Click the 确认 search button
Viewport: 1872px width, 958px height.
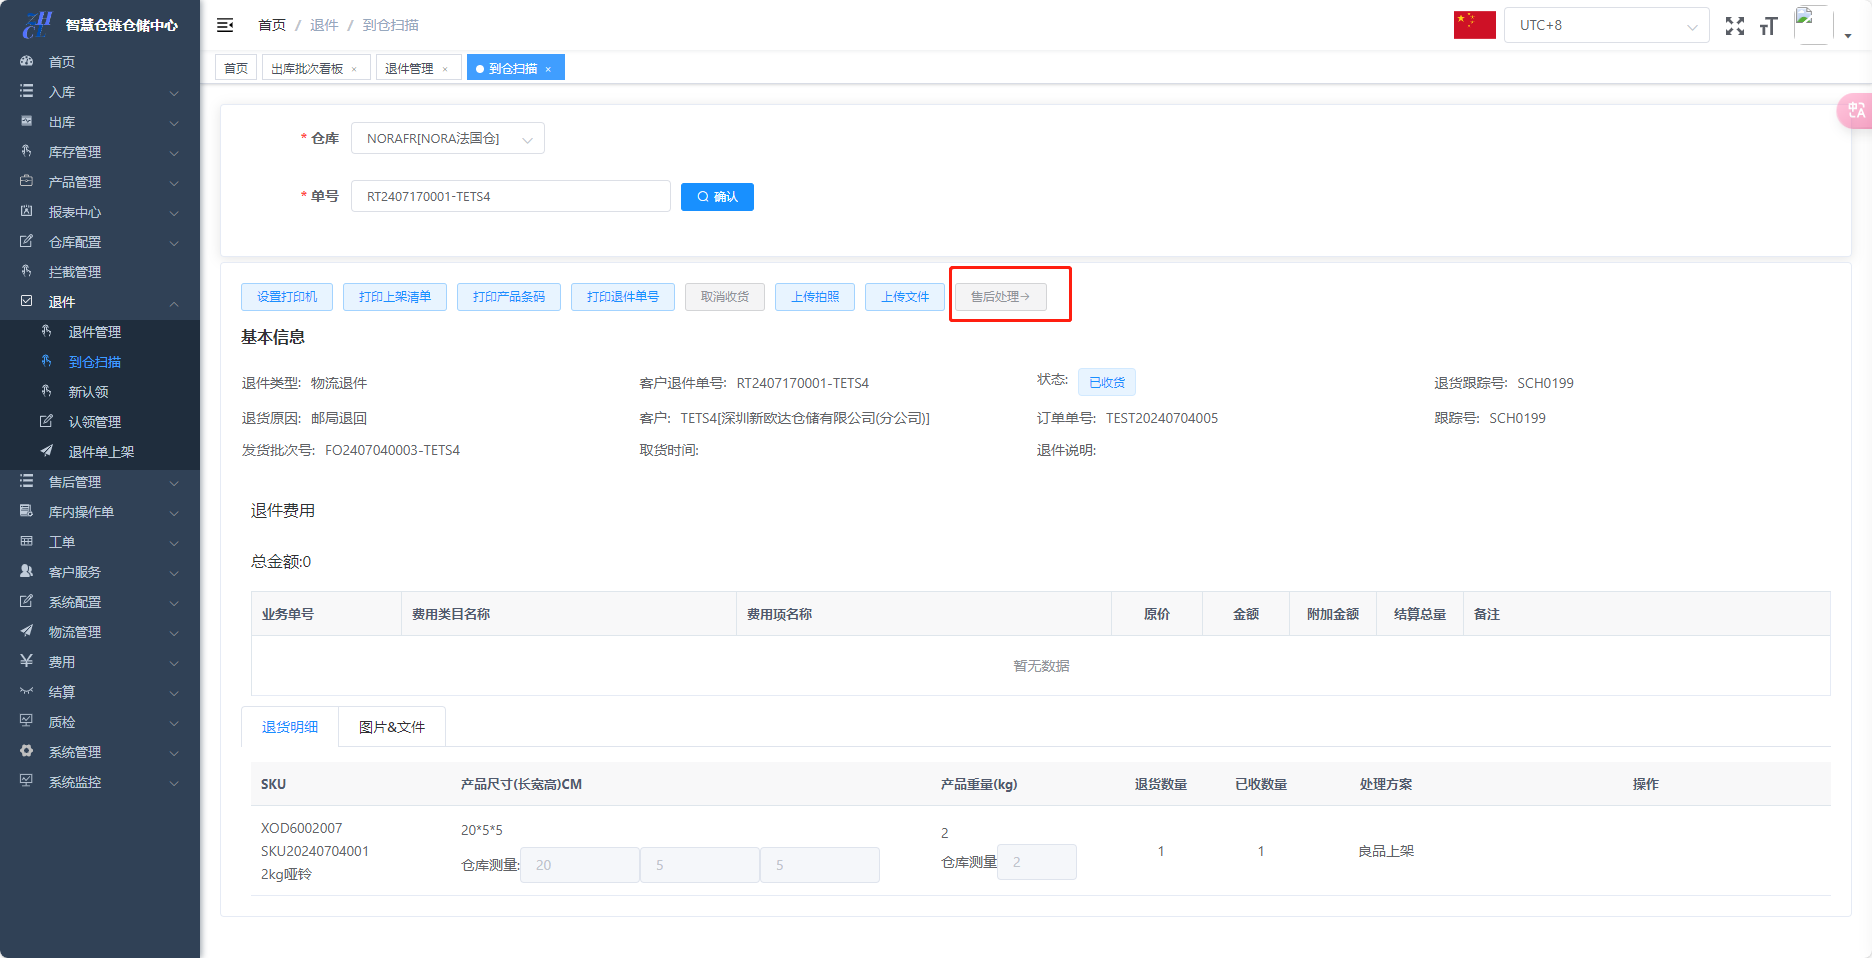(x=717, y=197)
